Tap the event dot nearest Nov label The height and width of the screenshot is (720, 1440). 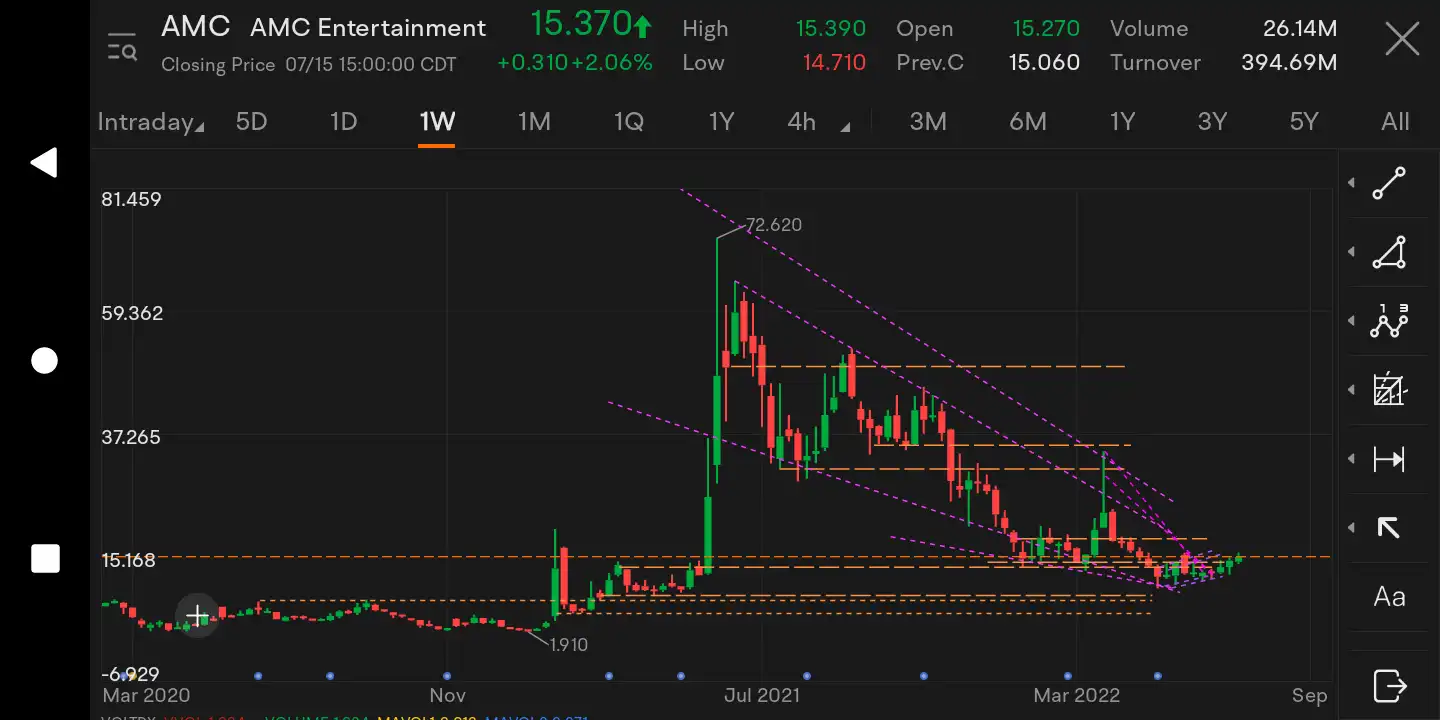click(x=447, y=676)
